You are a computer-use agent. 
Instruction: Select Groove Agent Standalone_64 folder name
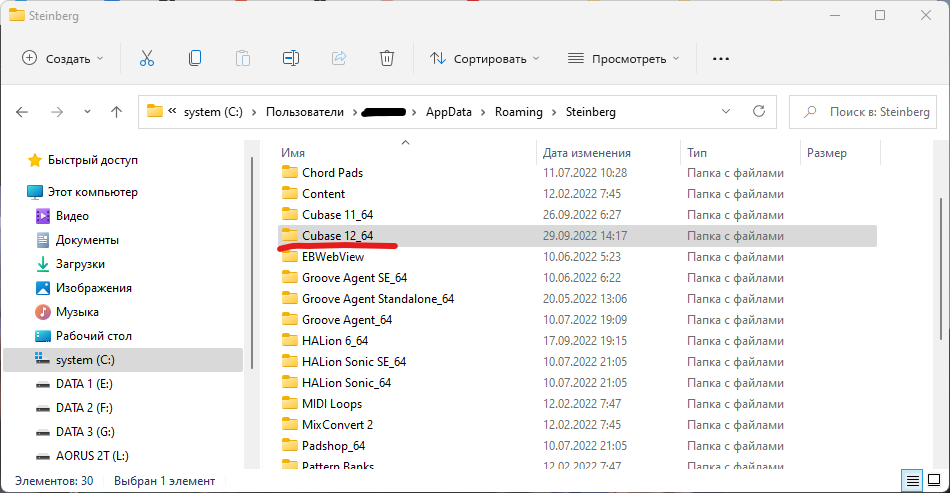pyautogui.click(x=378, y=299)
